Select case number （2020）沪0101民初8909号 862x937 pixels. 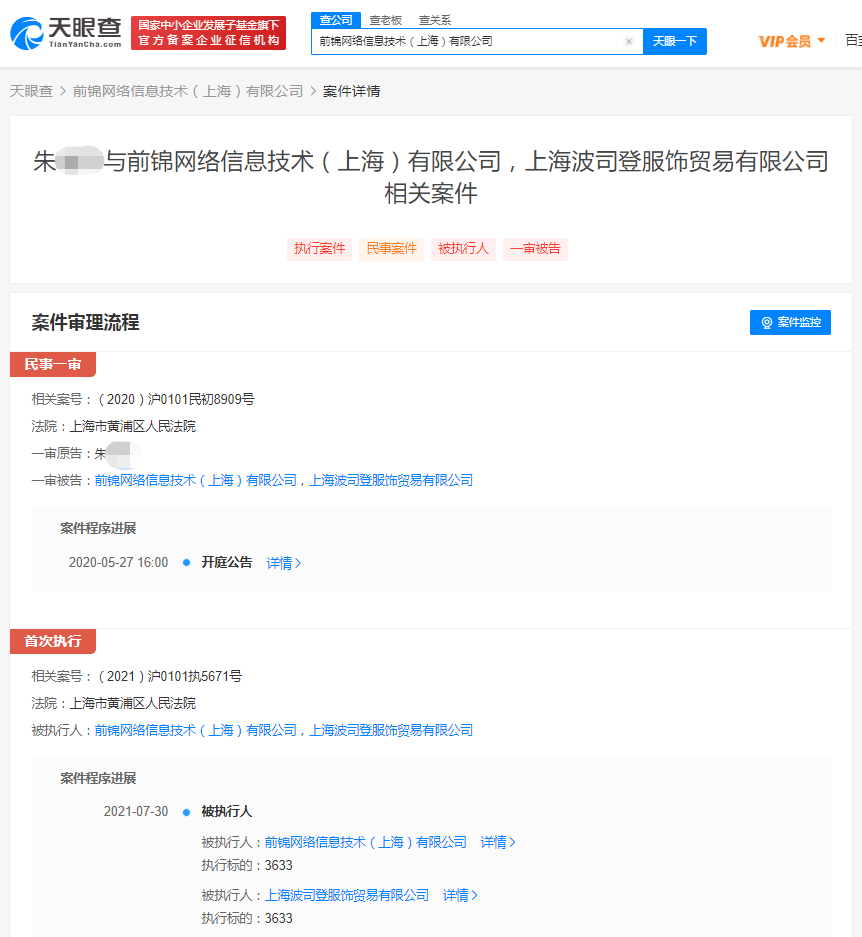click(x=176, y=399)
